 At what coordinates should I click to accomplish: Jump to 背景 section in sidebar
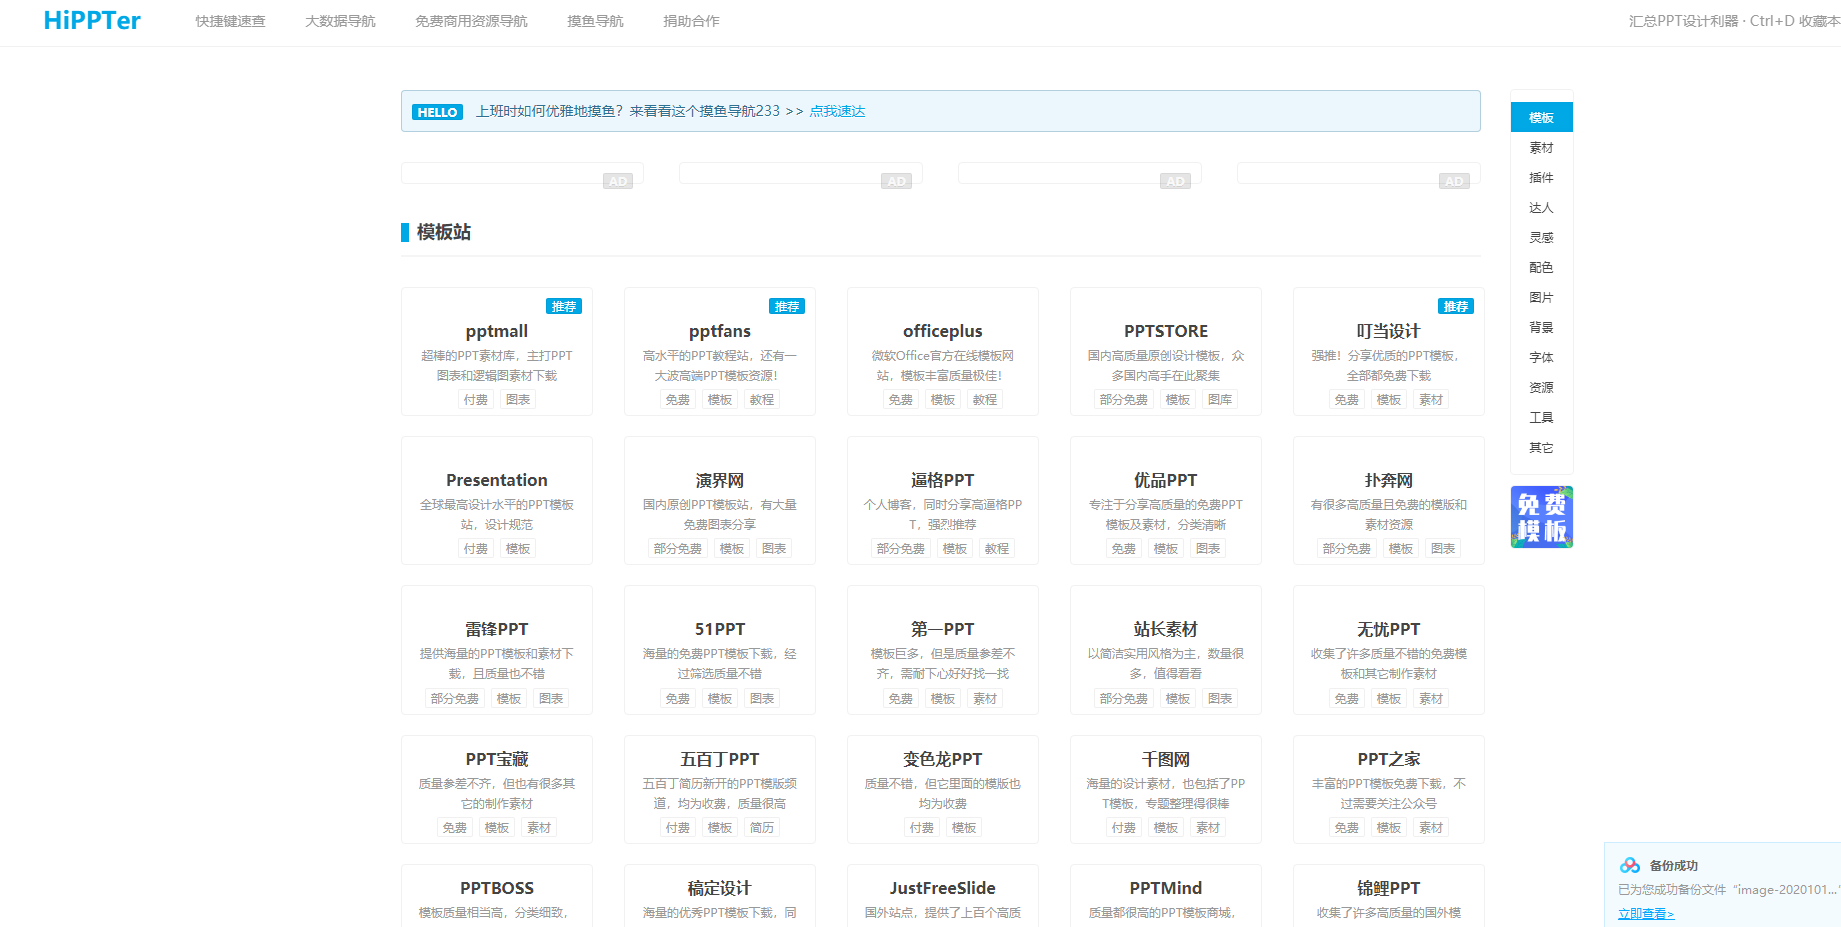(1541, 328)
